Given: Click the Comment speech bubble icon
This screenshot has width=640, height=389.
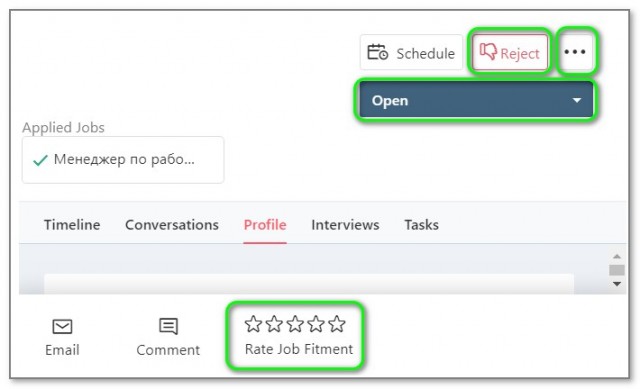Looking at the screenshot, I should 168,326.
